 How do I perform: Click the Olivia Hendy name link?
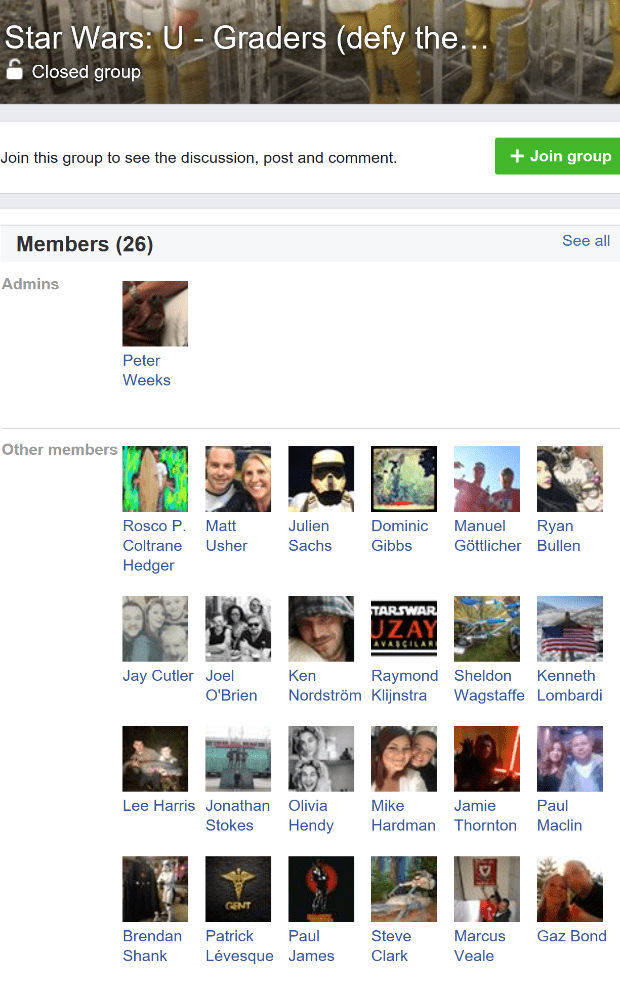pyautogui.click(x=311, y=816)
